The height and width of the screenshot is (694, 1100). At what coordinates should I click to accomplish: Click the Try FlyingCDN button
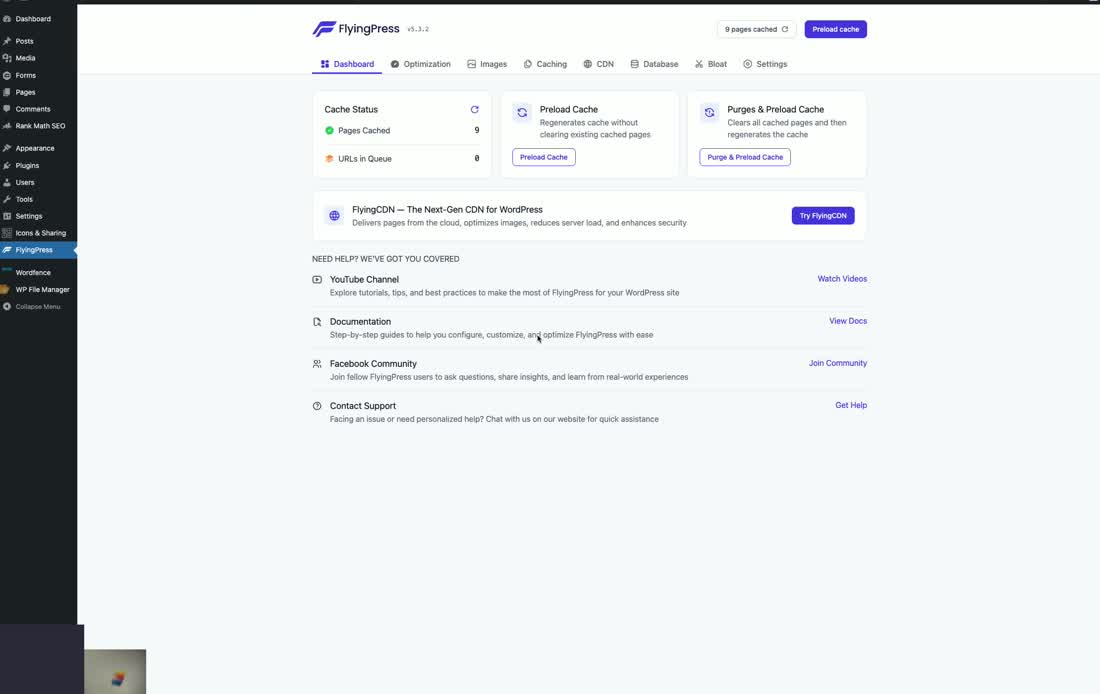coord(823,215)
